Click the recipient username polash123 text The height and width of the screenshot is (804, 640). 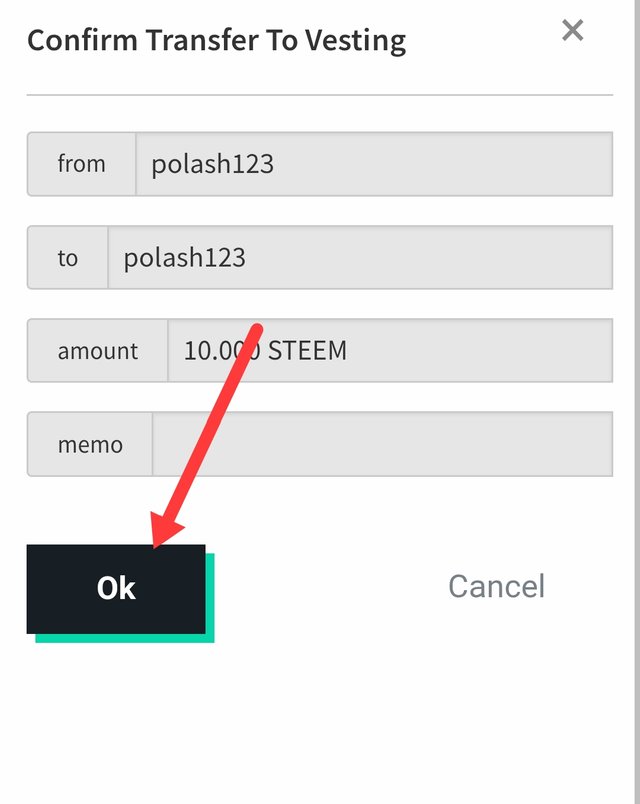(x=185, y=257)
